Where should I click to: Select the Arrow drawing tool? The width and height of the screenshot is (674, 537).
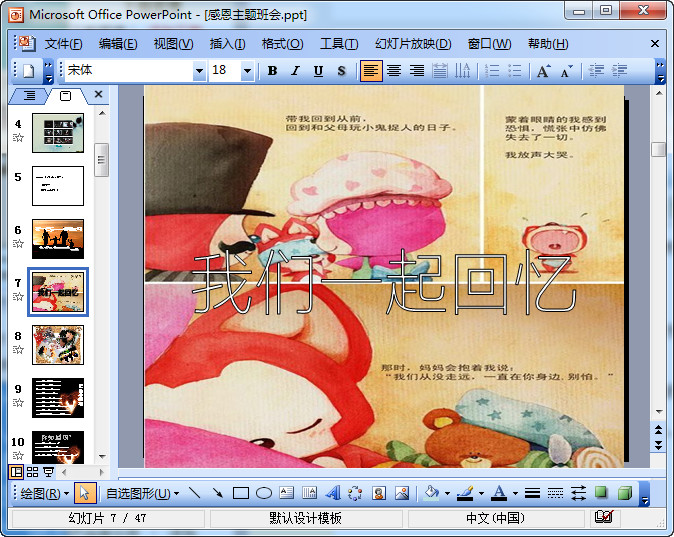(218, 493)
